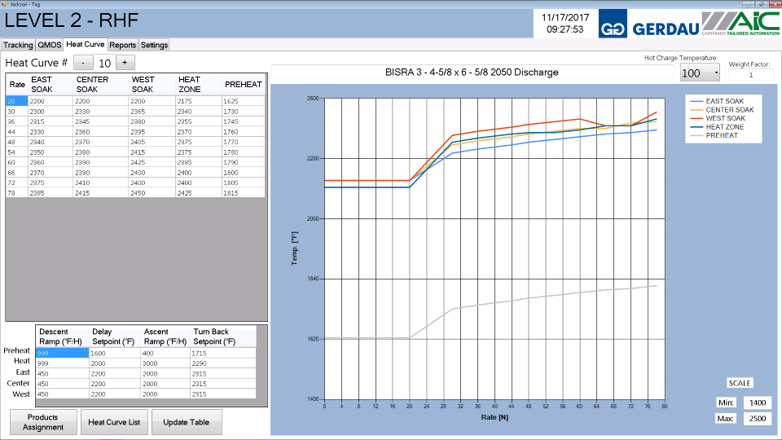The image size is (782, 440).
Task: Click the AIC Tailored Automation logo
Action: click(741, 23)
